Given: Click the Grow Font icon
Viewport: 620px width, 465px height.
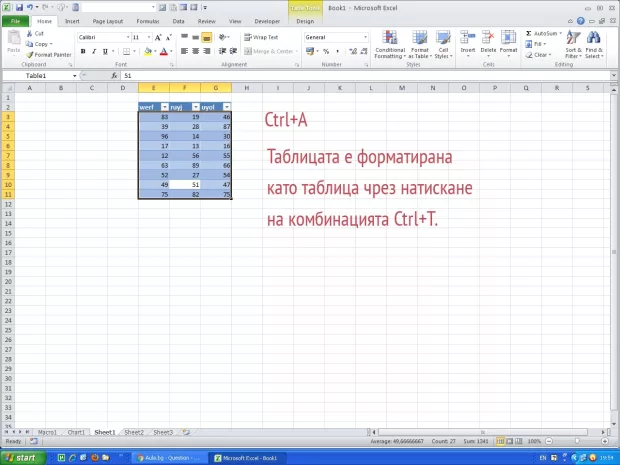Looking at the screenshot, I should 158,38.
